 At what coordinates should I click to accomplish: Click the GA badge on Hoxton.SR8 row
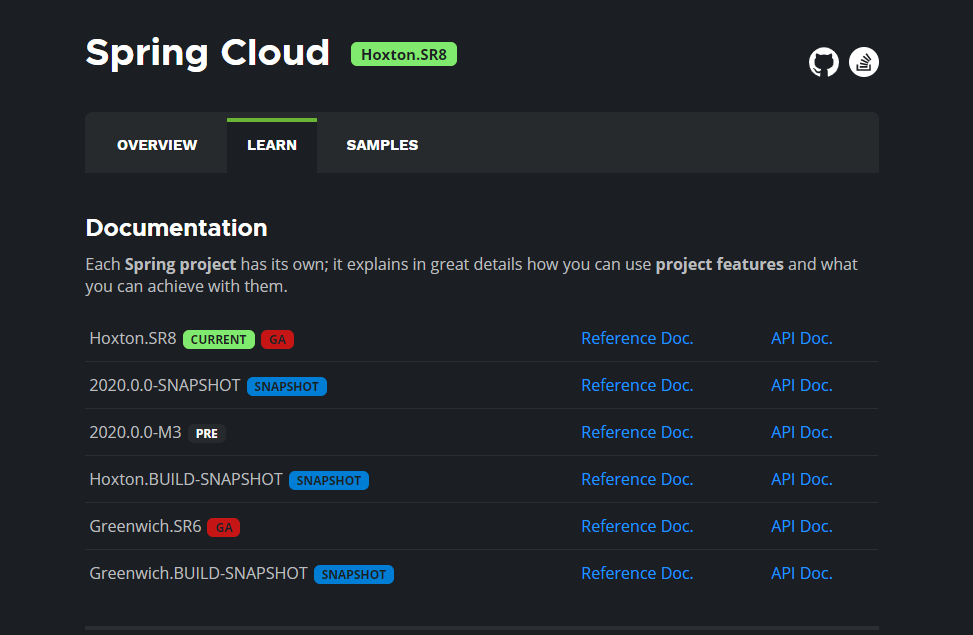(277, 340)
